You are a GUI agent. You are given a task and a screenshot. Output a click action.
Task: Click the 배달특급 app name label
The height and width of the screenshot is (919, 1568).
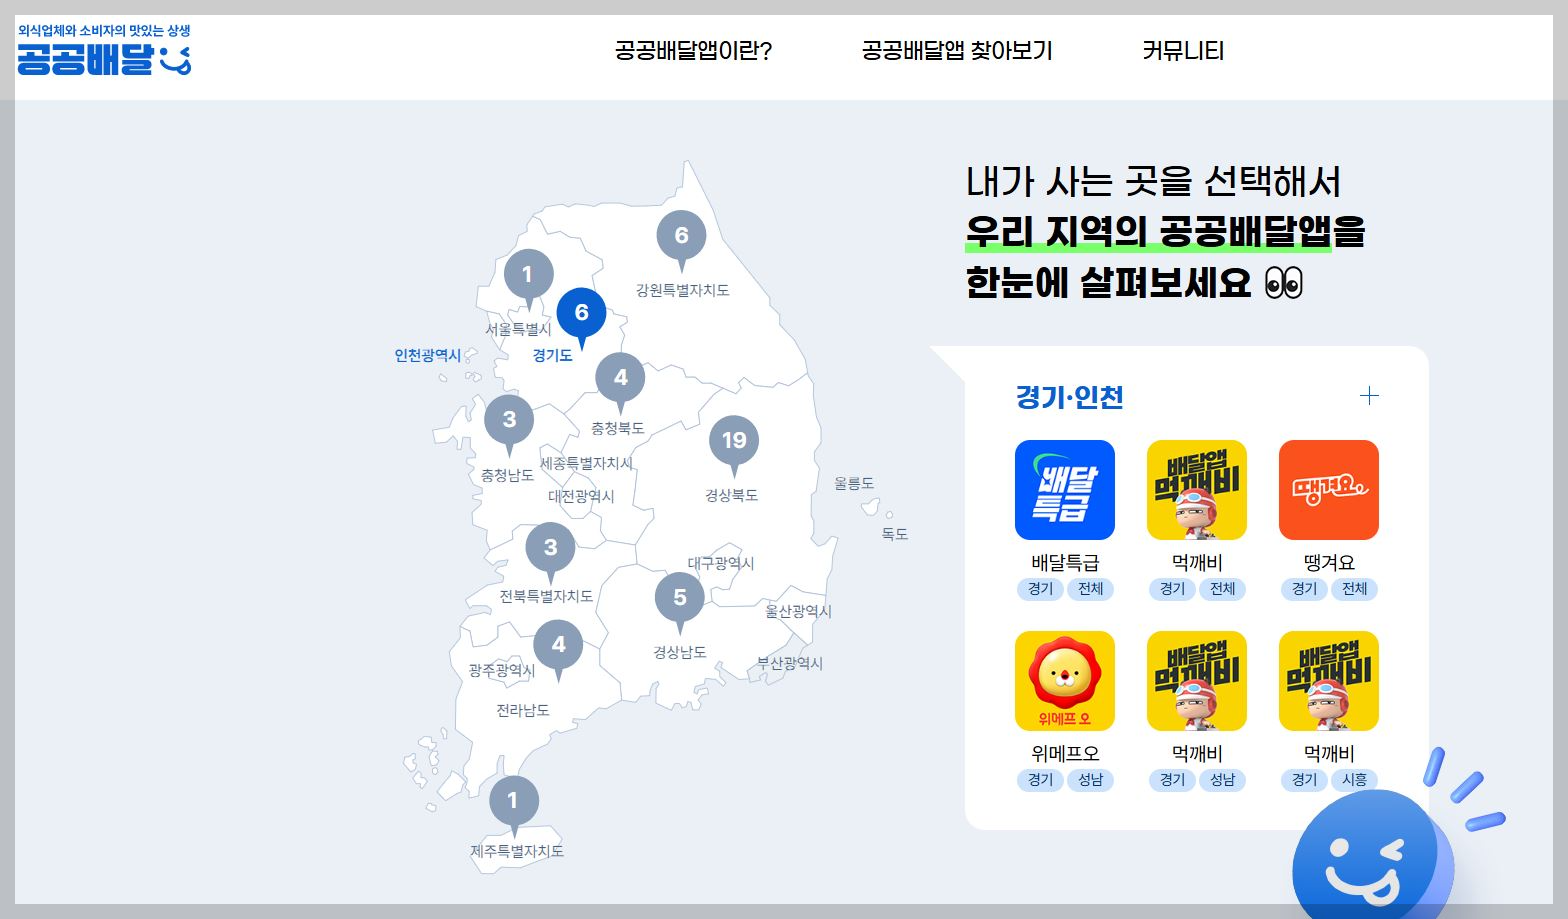click(x=1065, y=562)
